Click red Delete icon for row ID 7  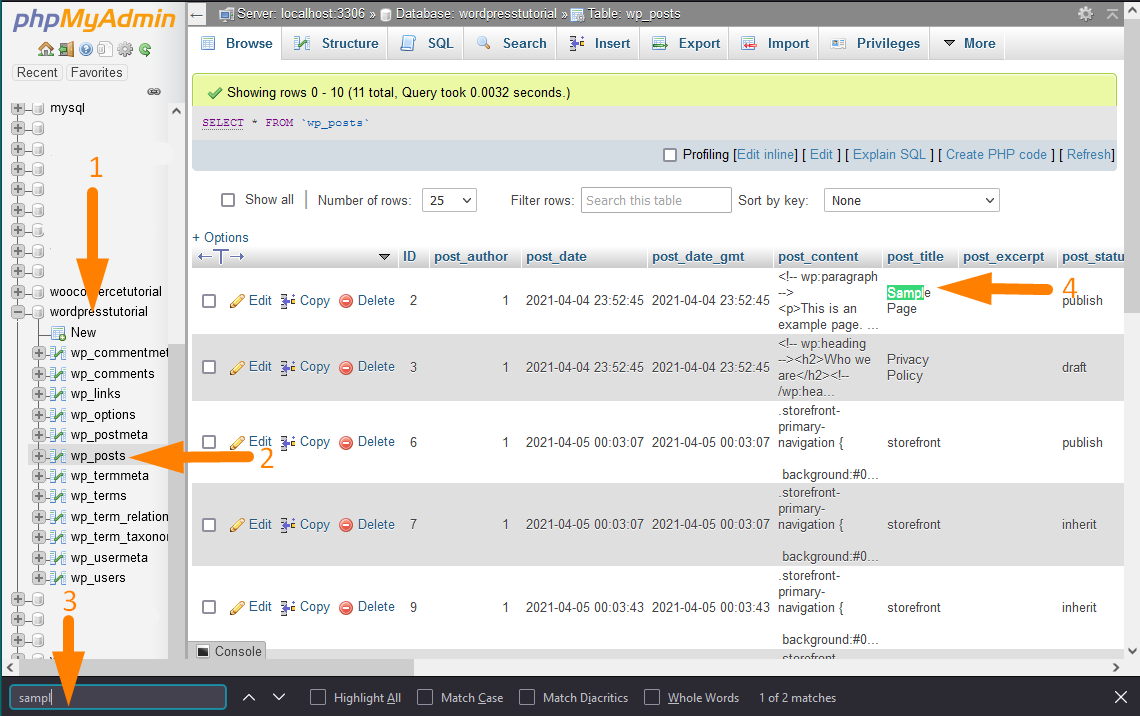pyautogui.click(x=346, y=525)
